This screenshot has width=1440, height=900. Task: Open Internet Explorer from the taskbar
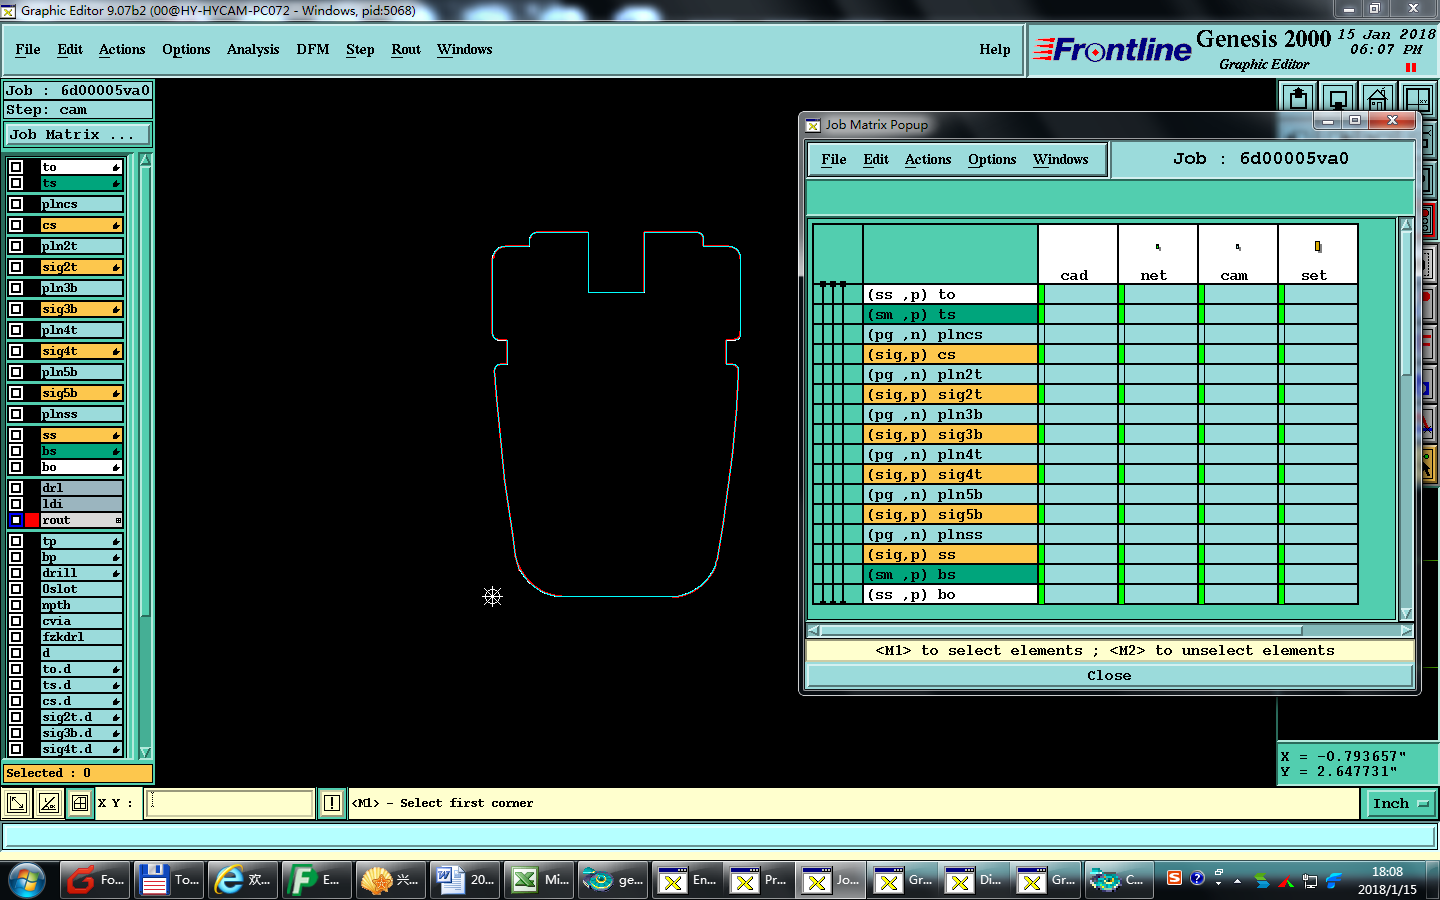(x=243, y=880)
